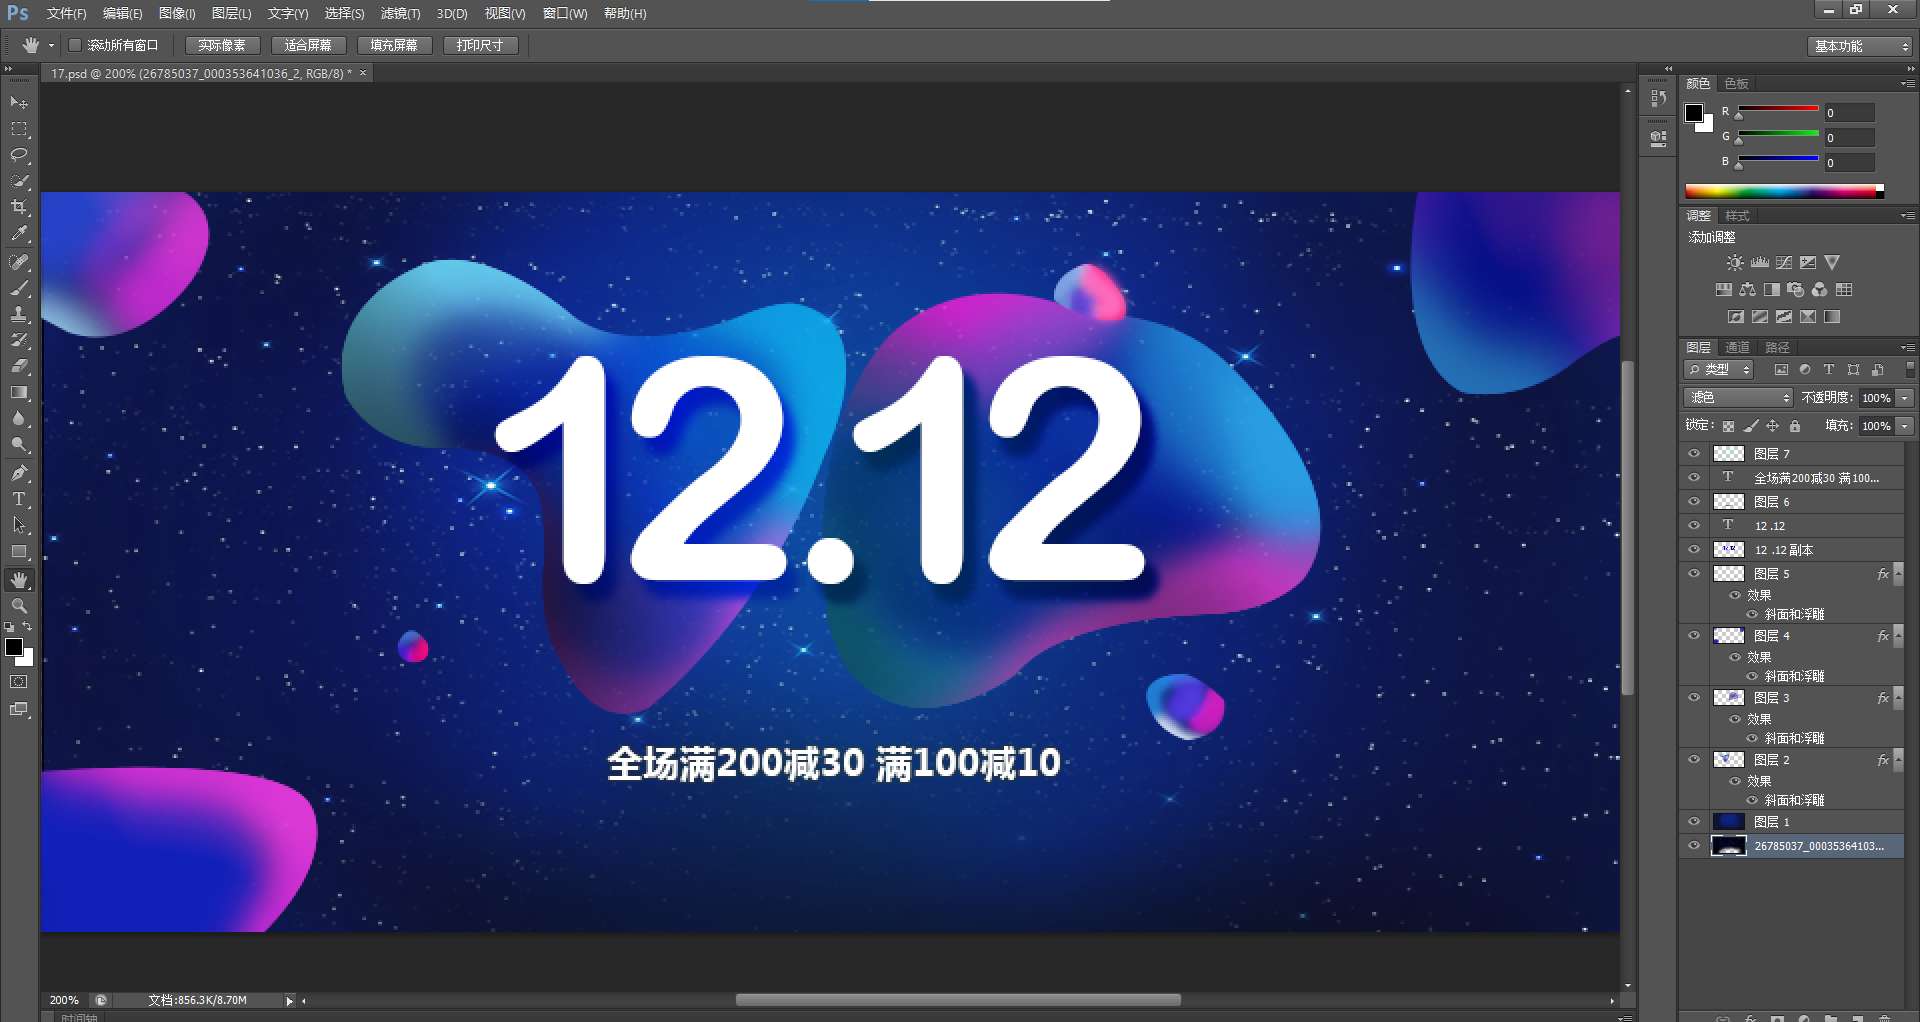The image size is (1920, 1022).
Task: Collapse effects of 图层 5
Action: point(1898,574)
